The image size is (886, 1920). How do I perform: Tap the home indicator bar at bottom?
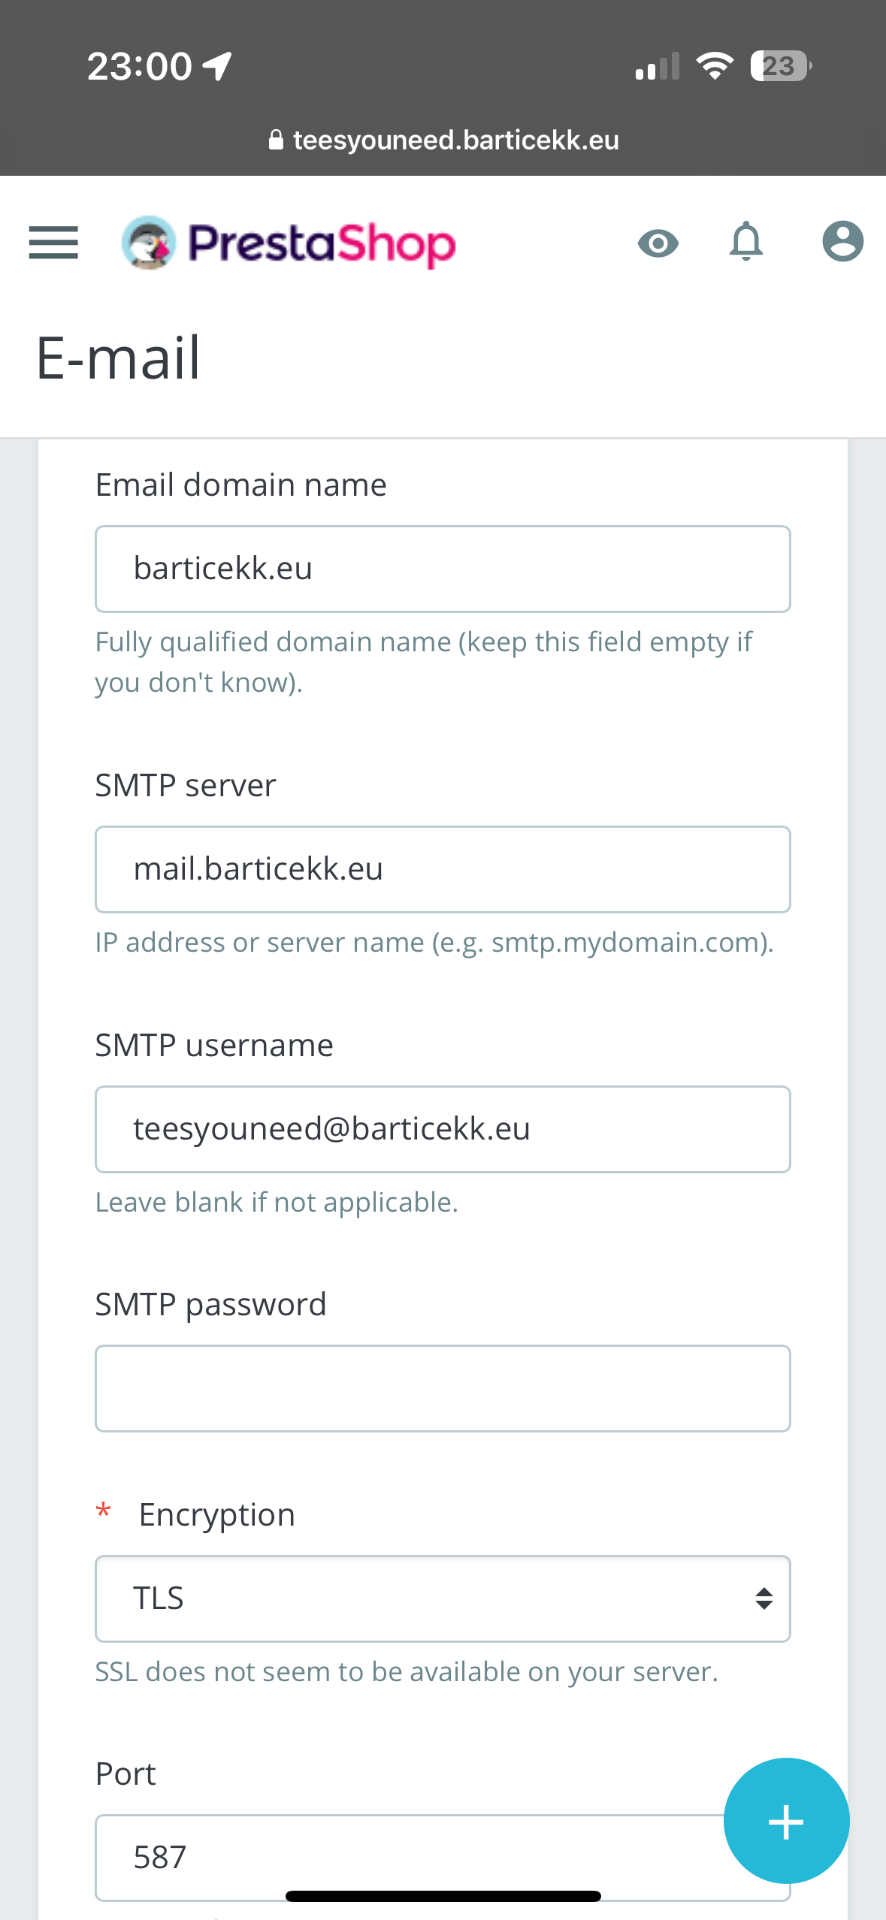443,1896
